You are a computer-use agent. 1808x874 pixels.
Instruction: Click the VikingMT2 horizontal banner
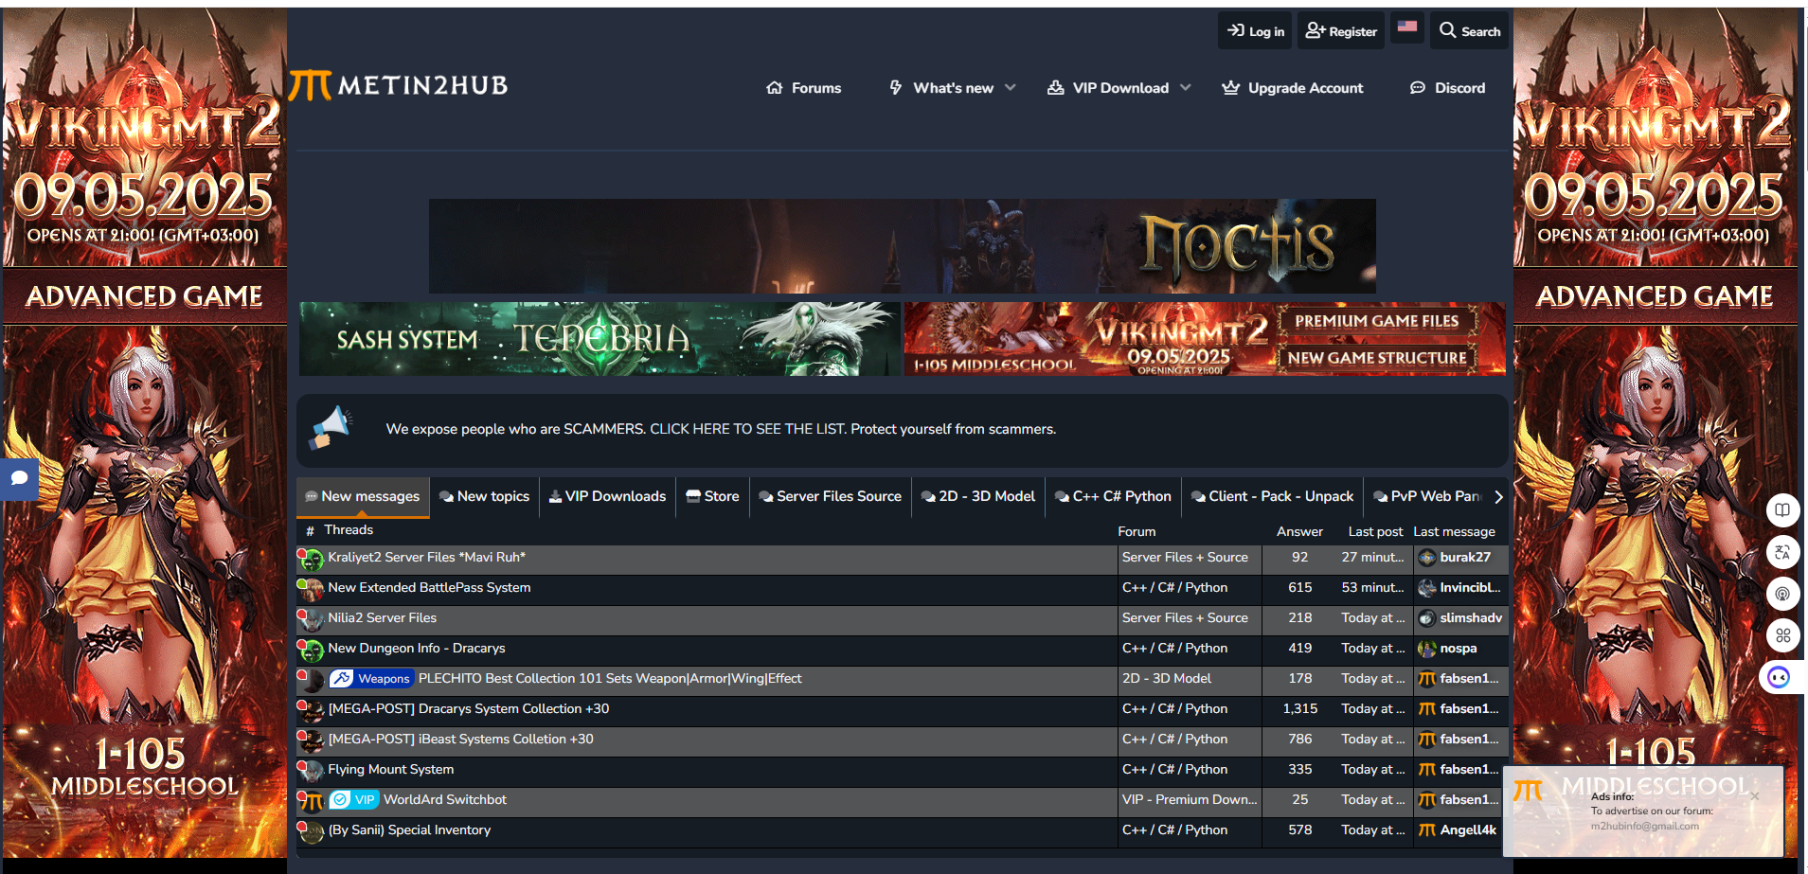(1205, 339)
